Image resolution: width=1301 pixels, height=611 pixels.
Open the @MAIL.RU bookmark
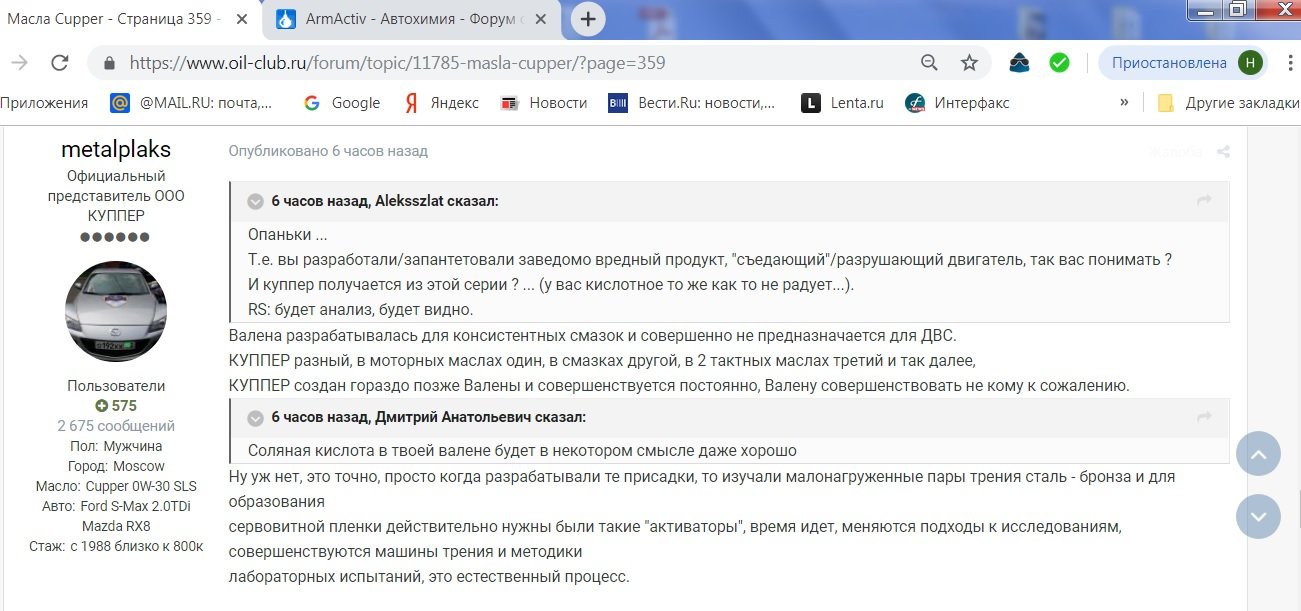191,102
